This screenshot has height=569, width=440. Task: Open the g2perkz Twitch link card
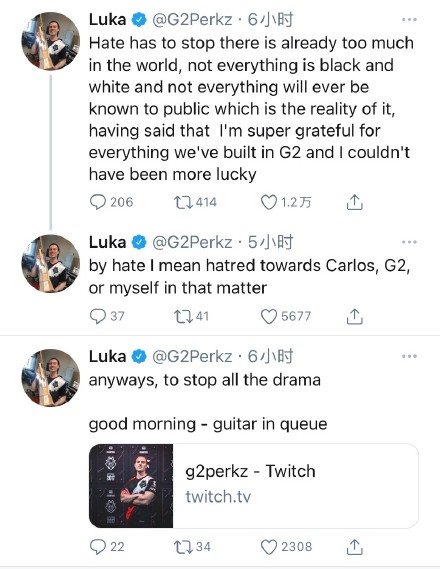[x=254, y=486]
